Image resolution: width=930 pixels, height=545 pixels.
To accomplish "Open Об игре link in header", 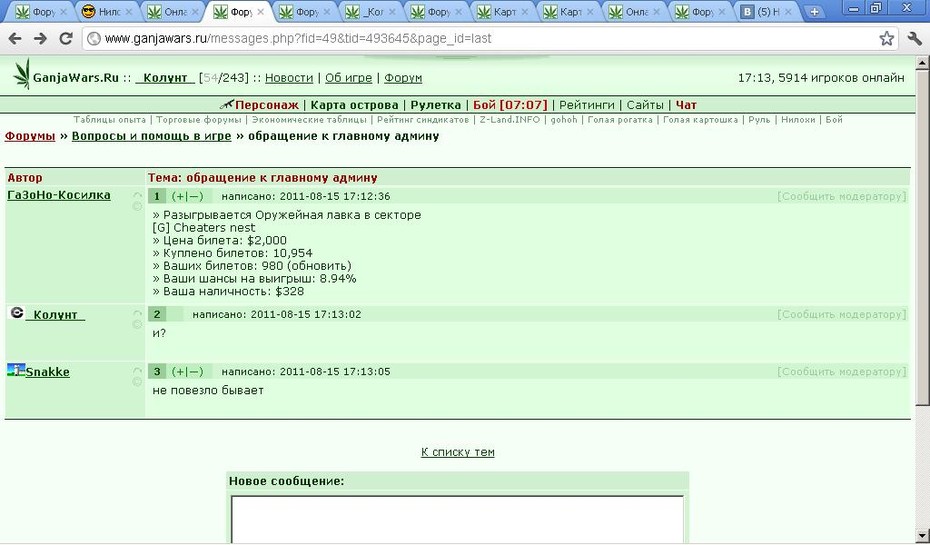I will coord(348,78).
